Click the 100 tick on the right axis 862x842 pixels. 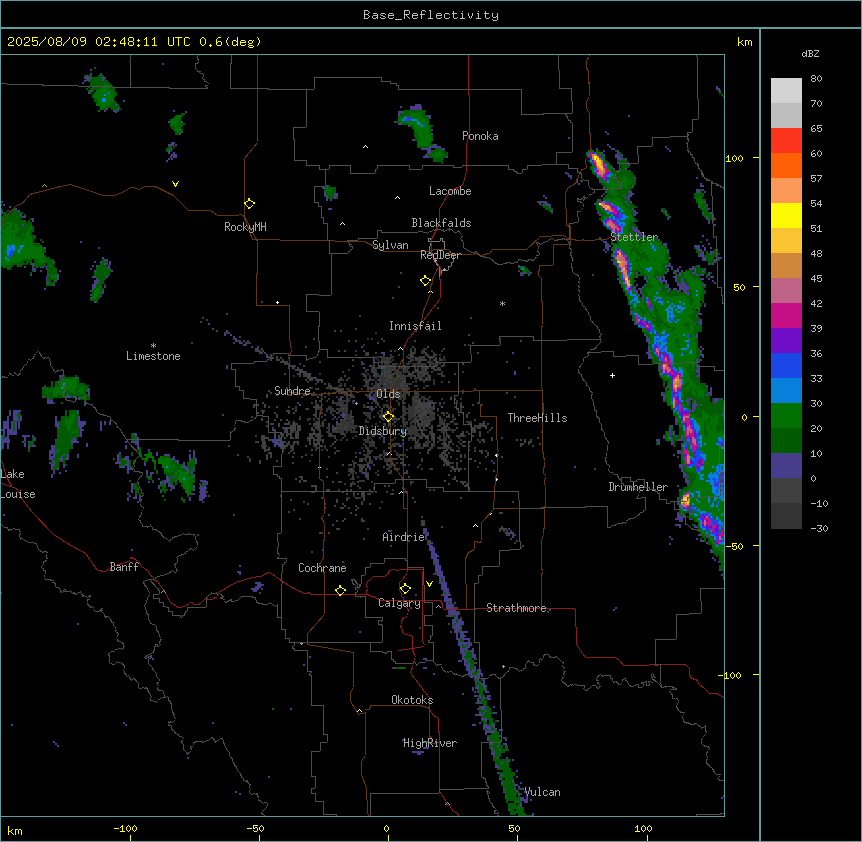[x=734, y=158]
